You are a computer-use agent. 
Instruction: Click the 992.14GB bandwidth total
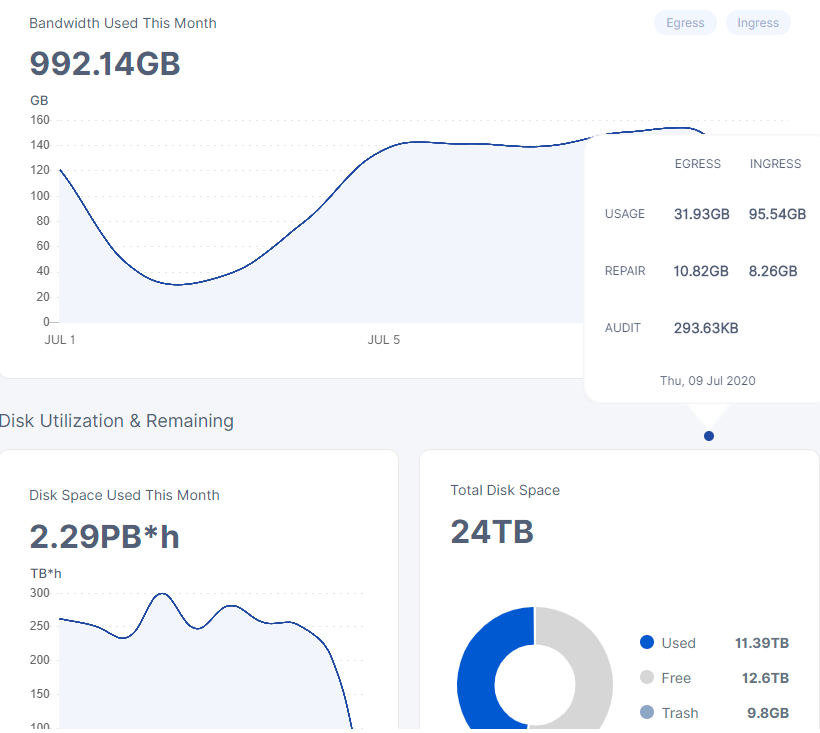coord(105,64)
